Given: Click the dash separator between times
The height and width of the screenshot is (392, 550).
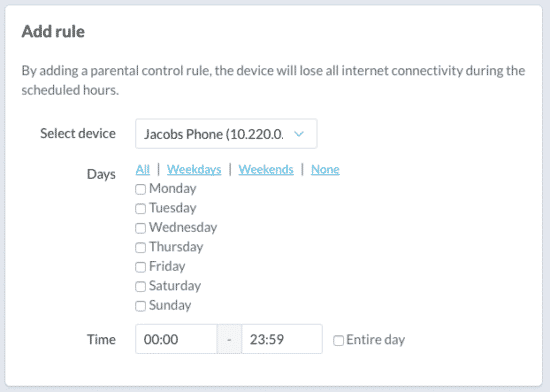Looking at the screenshot, I should (x=229, y=339).
